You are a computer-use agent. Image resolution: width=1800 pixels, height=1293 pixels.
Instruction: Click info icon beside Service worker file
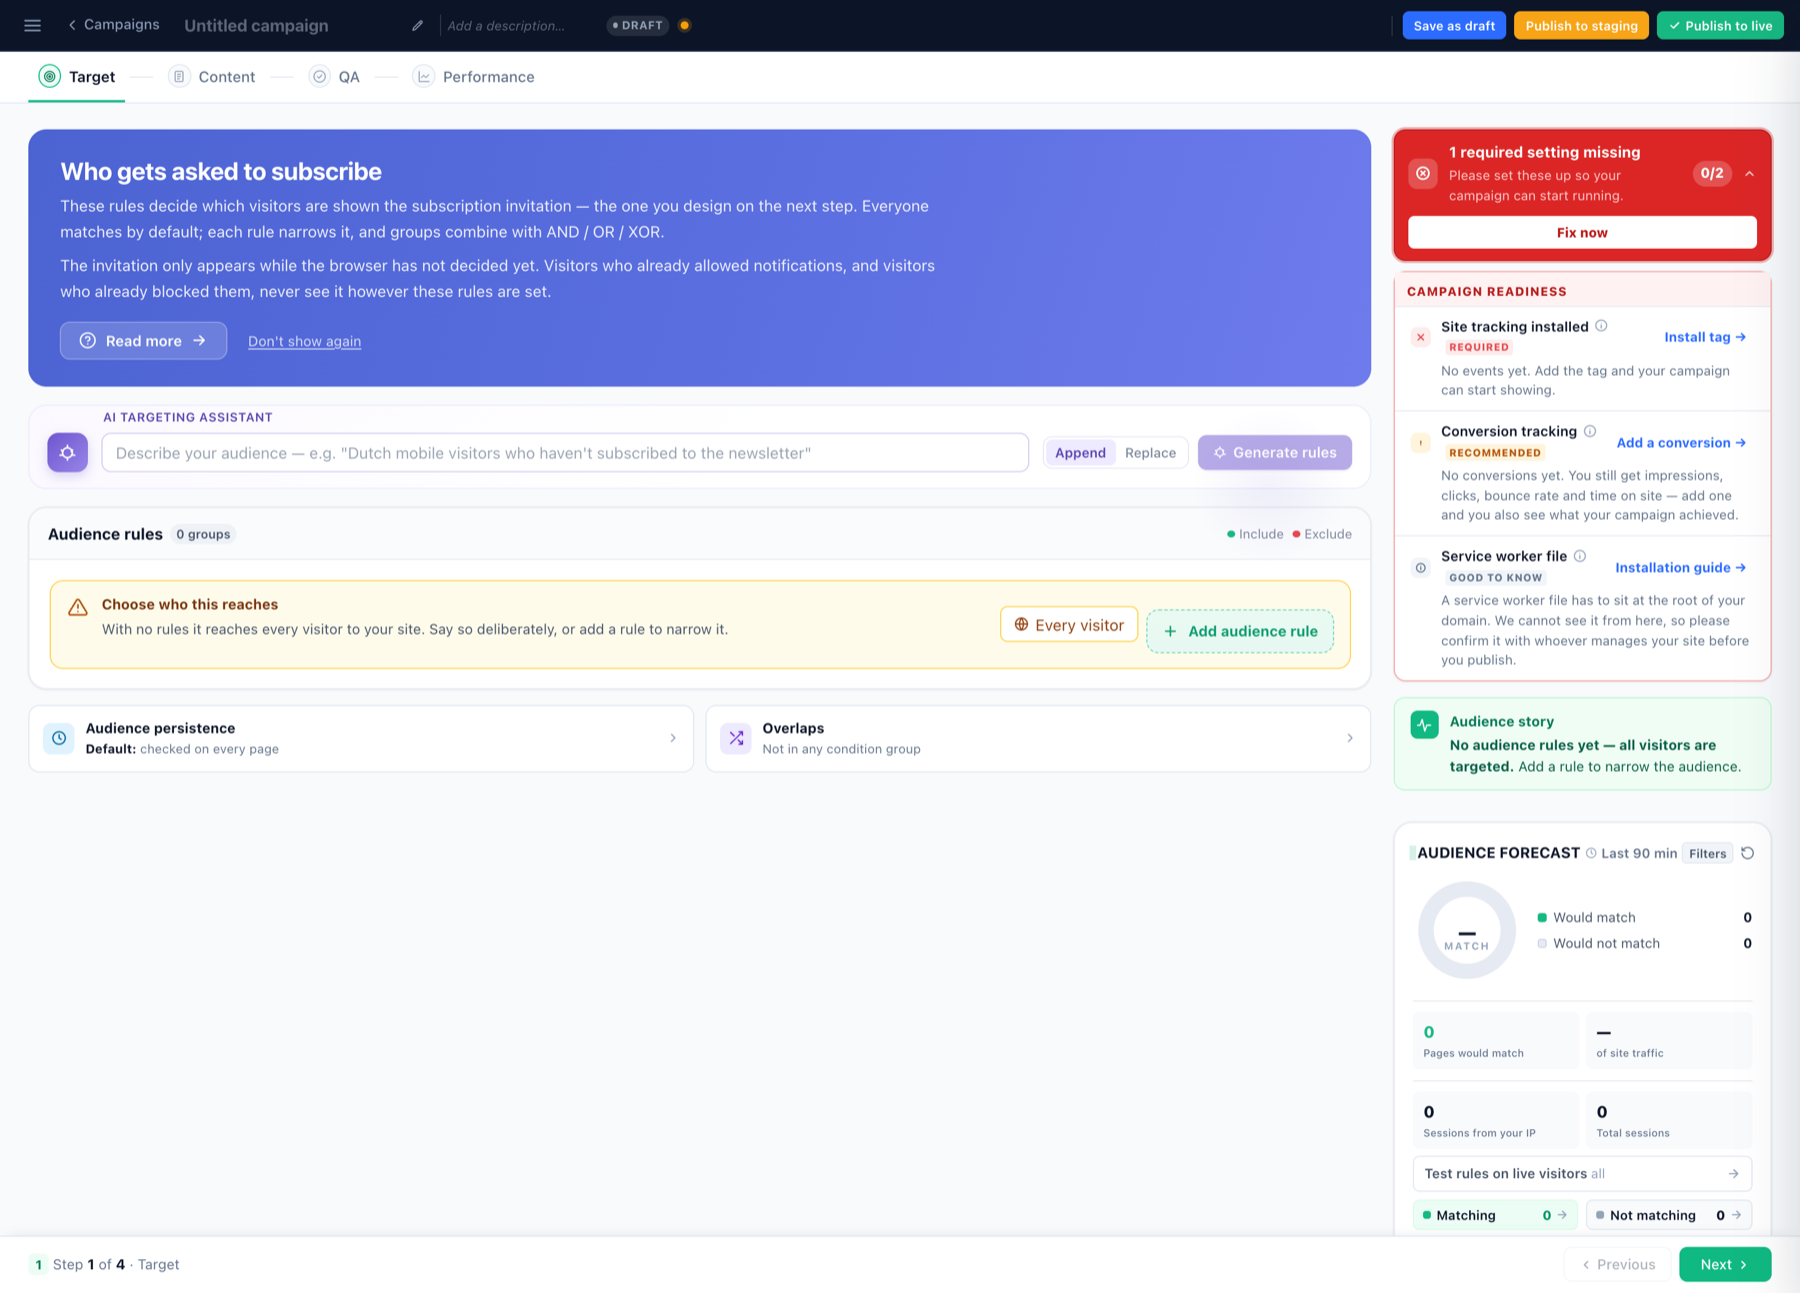coord(1580,556)
